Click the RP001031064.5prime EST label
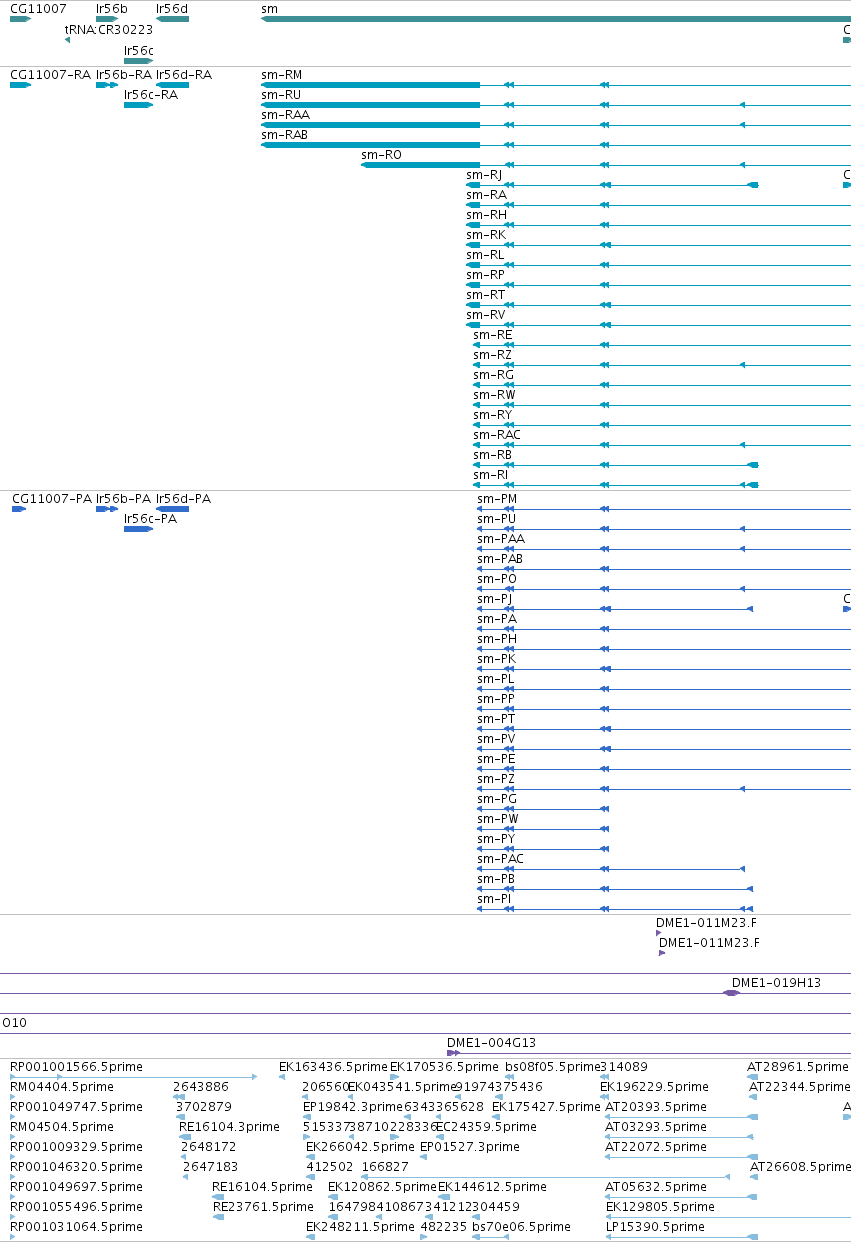The height and width of the screenshot is (1242, 851). pyautogui.click(x=76, y=1227)
